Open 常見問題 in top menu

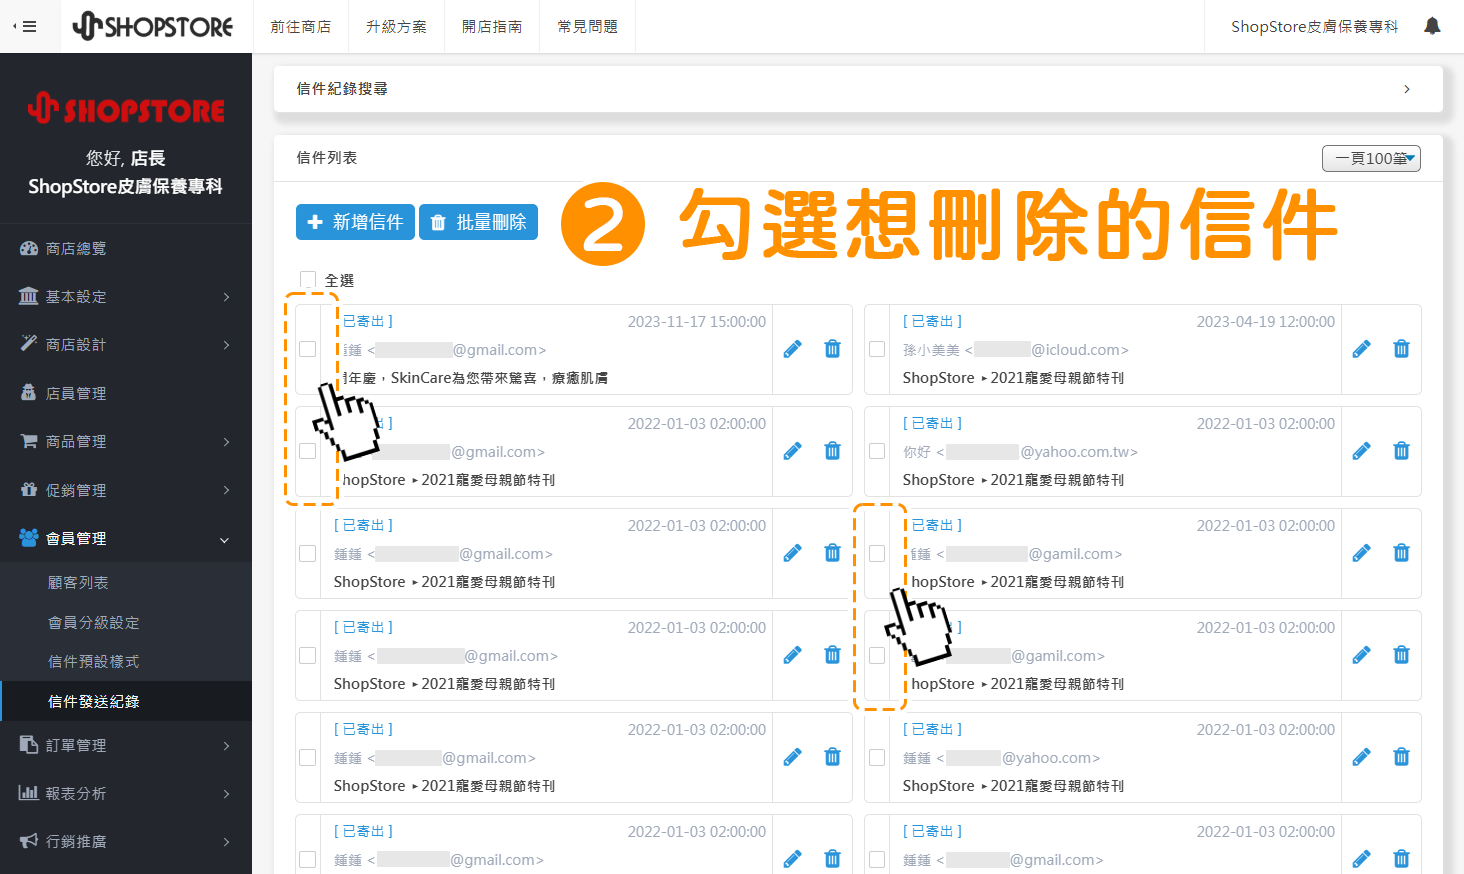pos(588,26)
